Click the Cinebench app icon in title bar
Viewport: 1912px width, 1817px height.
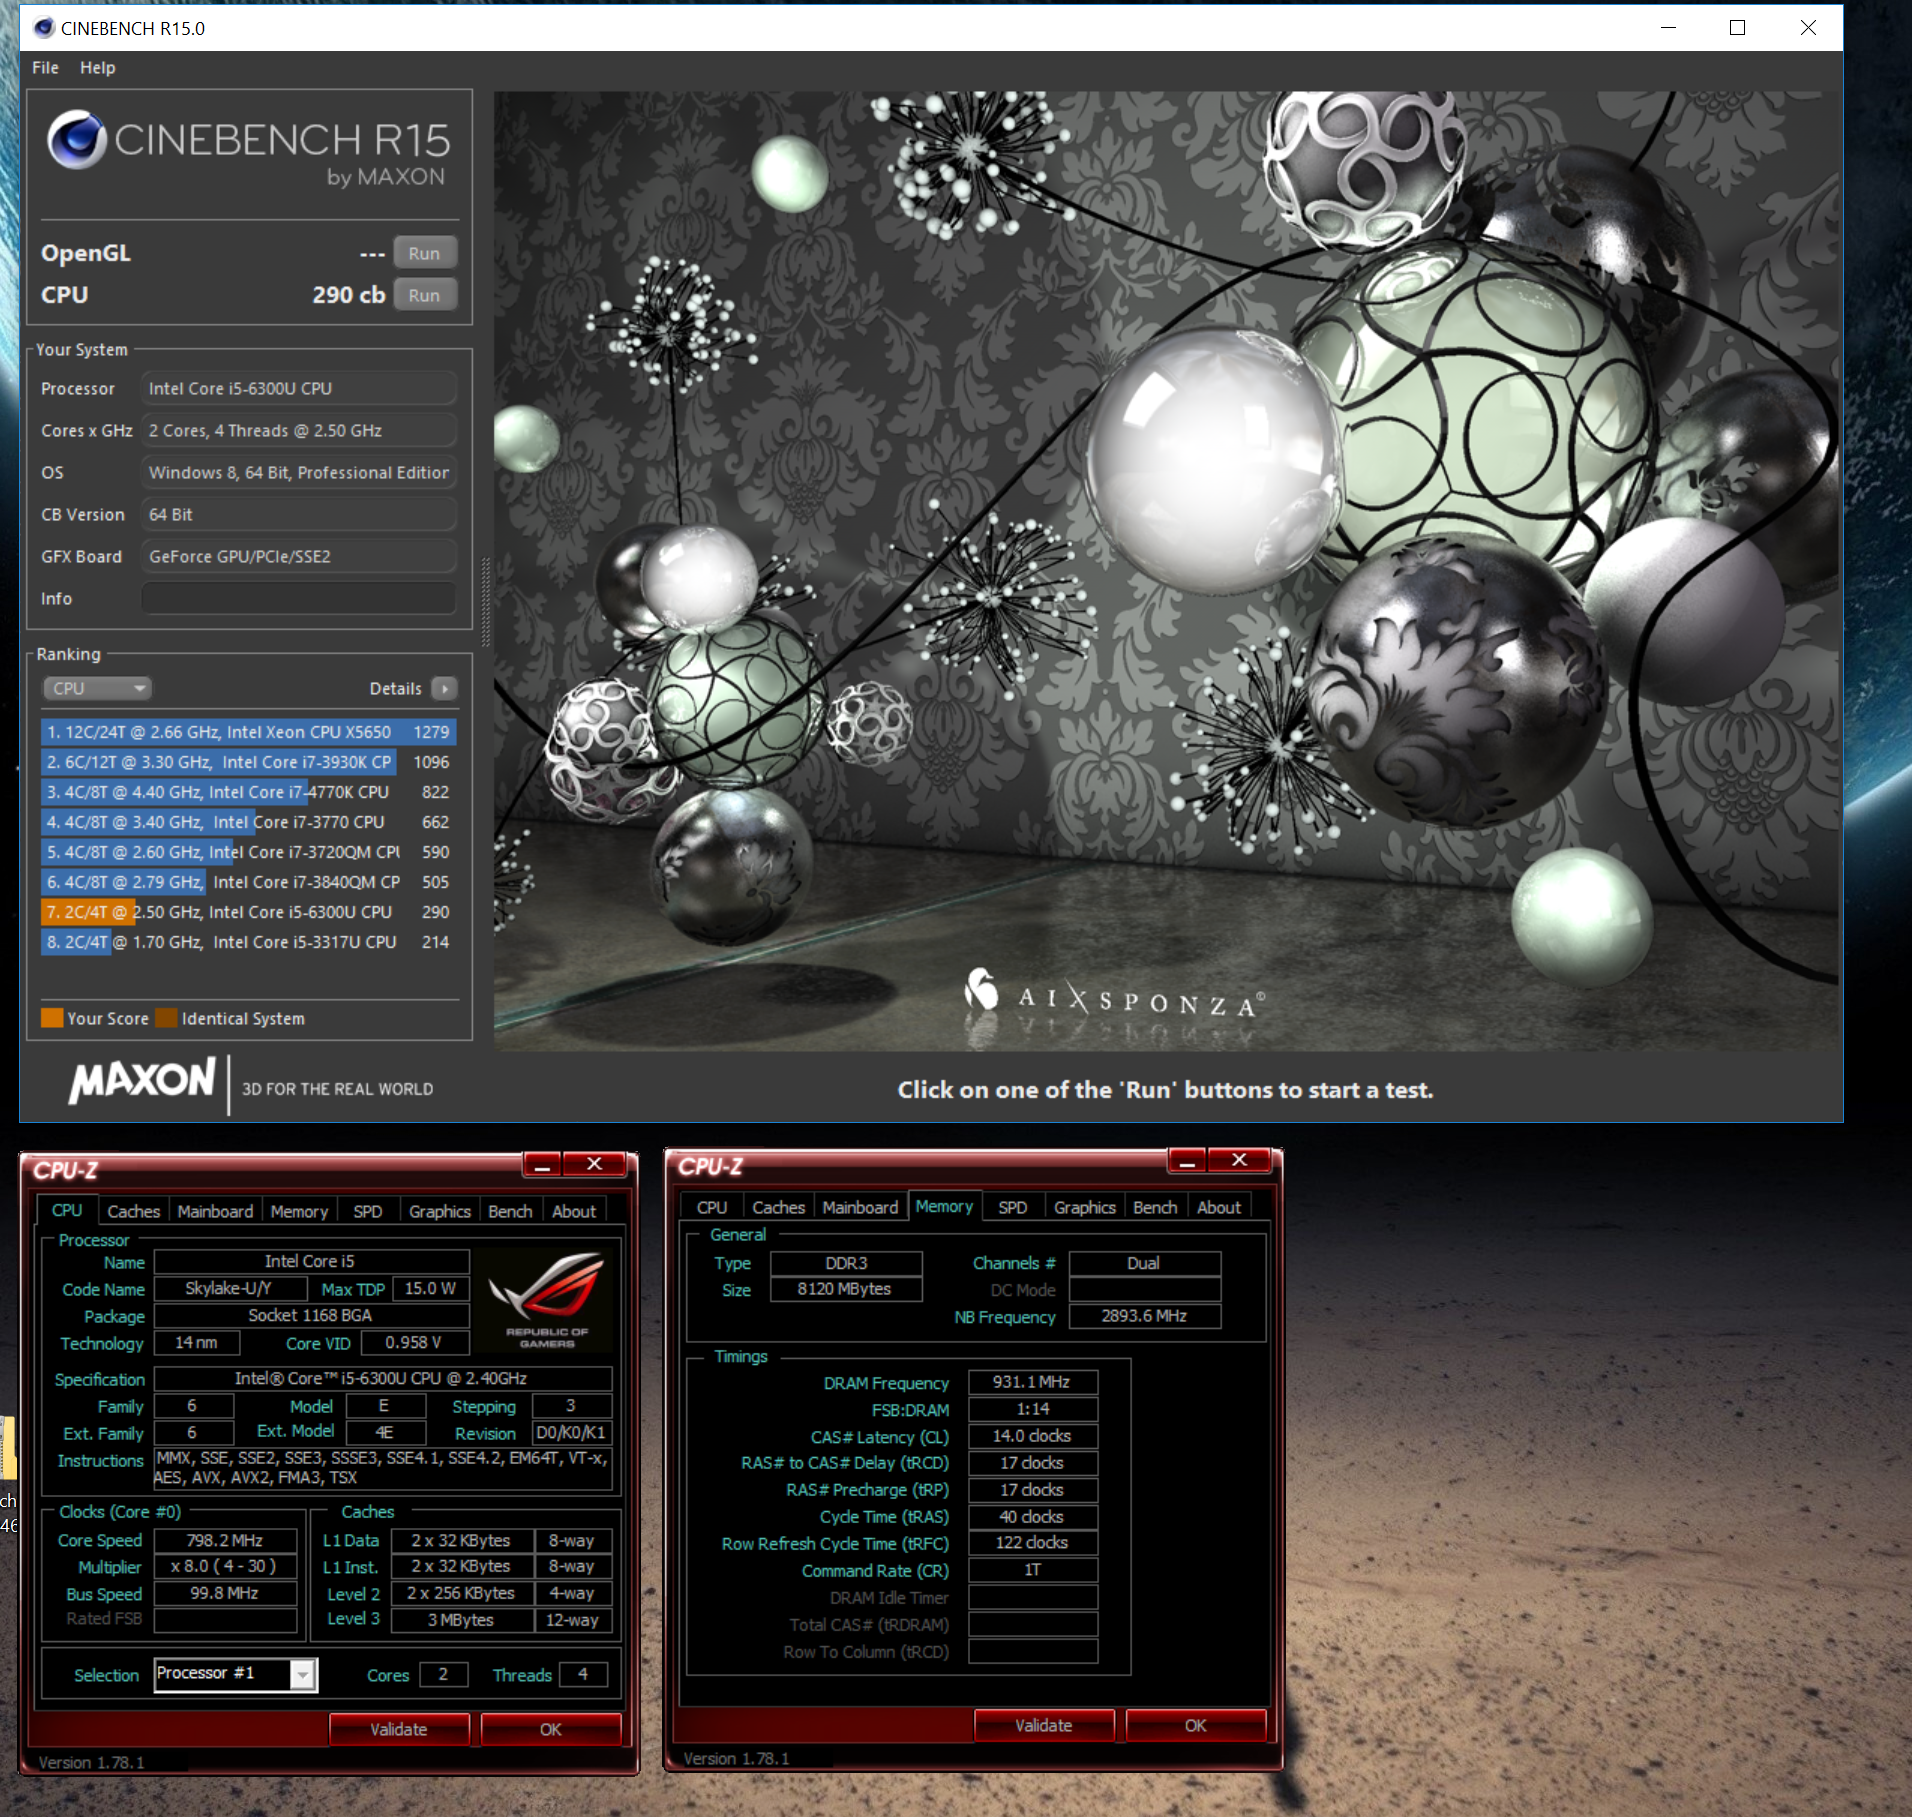click(x=44, y=28)
